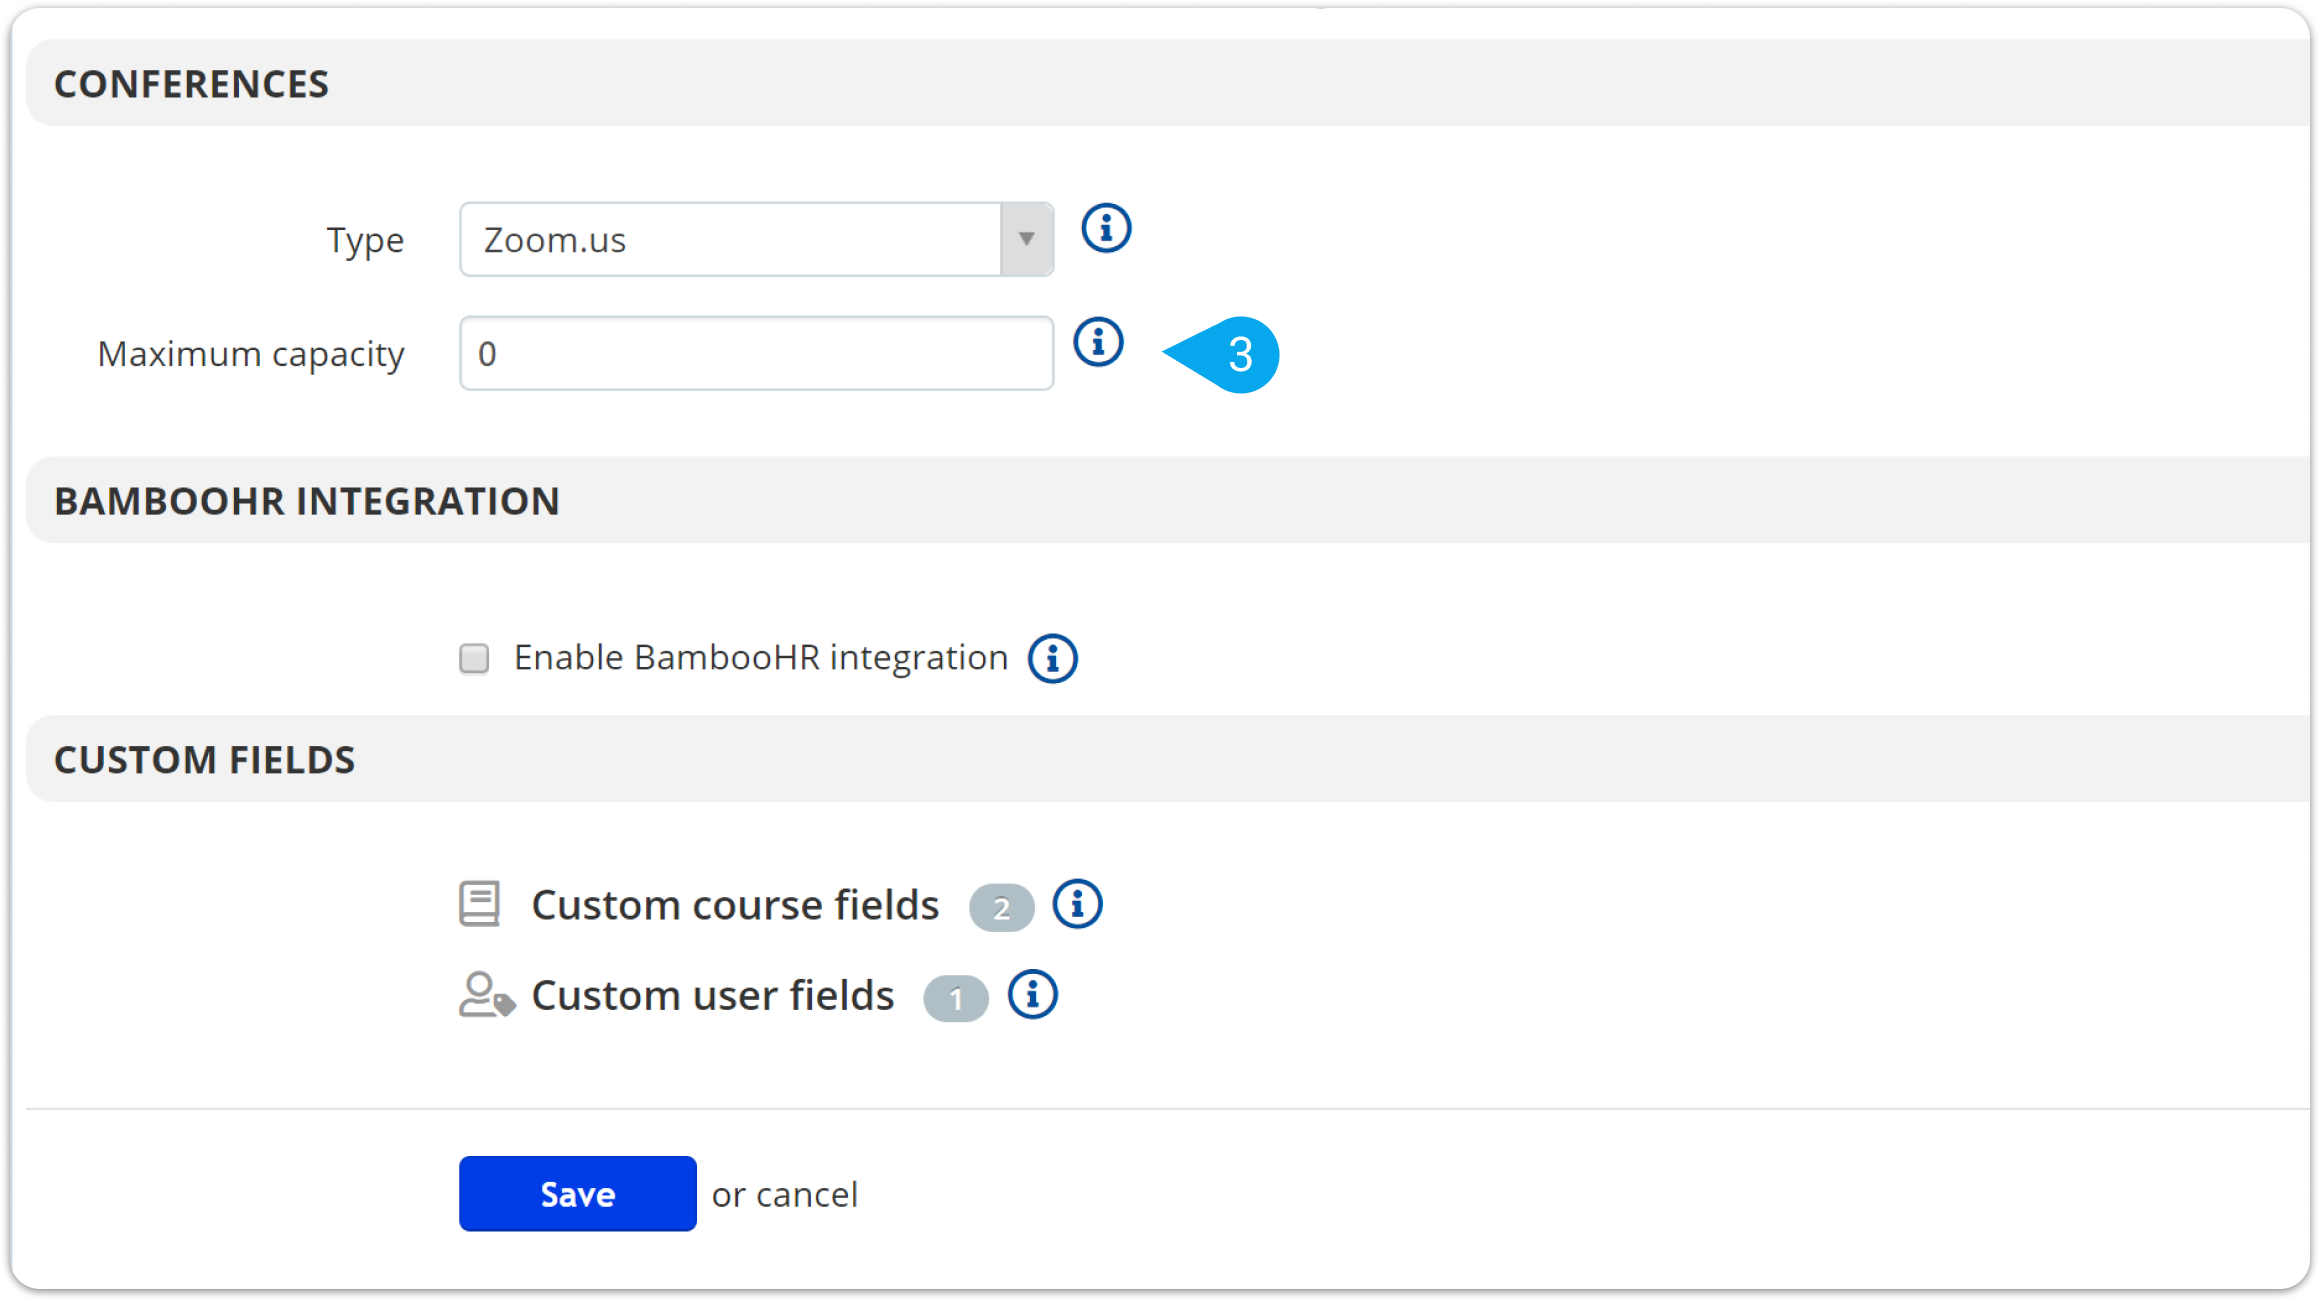Open the conference Type dropdown arrow
The height and width of the screenshot is (1301, 2320).
[1026, 240]
